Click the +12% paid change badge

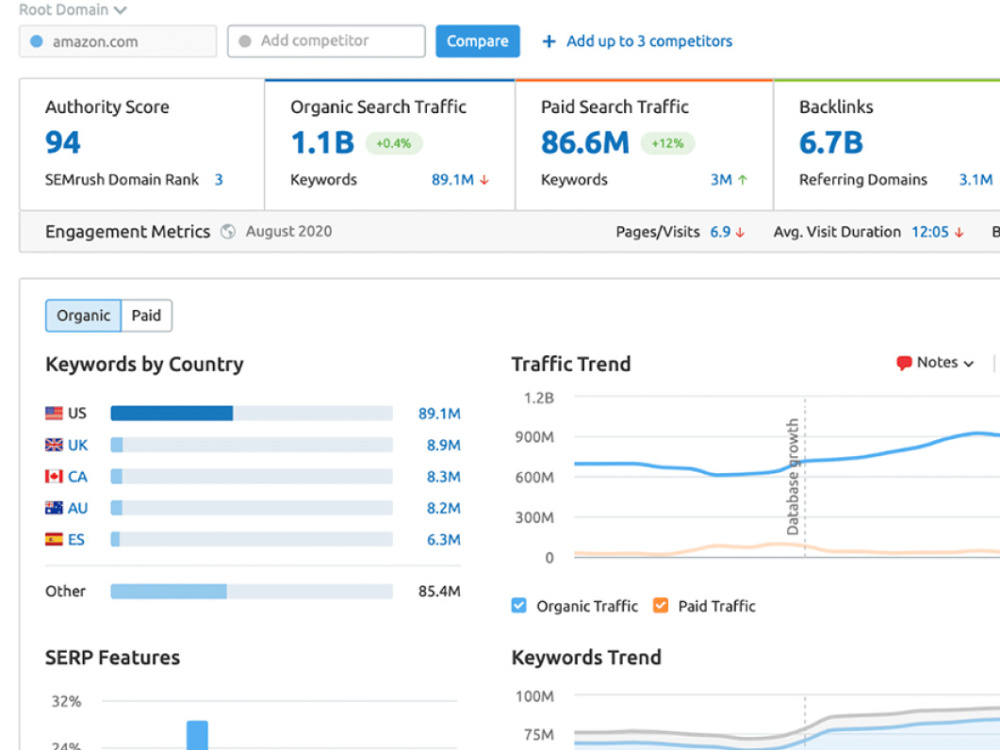coord(667,143)
